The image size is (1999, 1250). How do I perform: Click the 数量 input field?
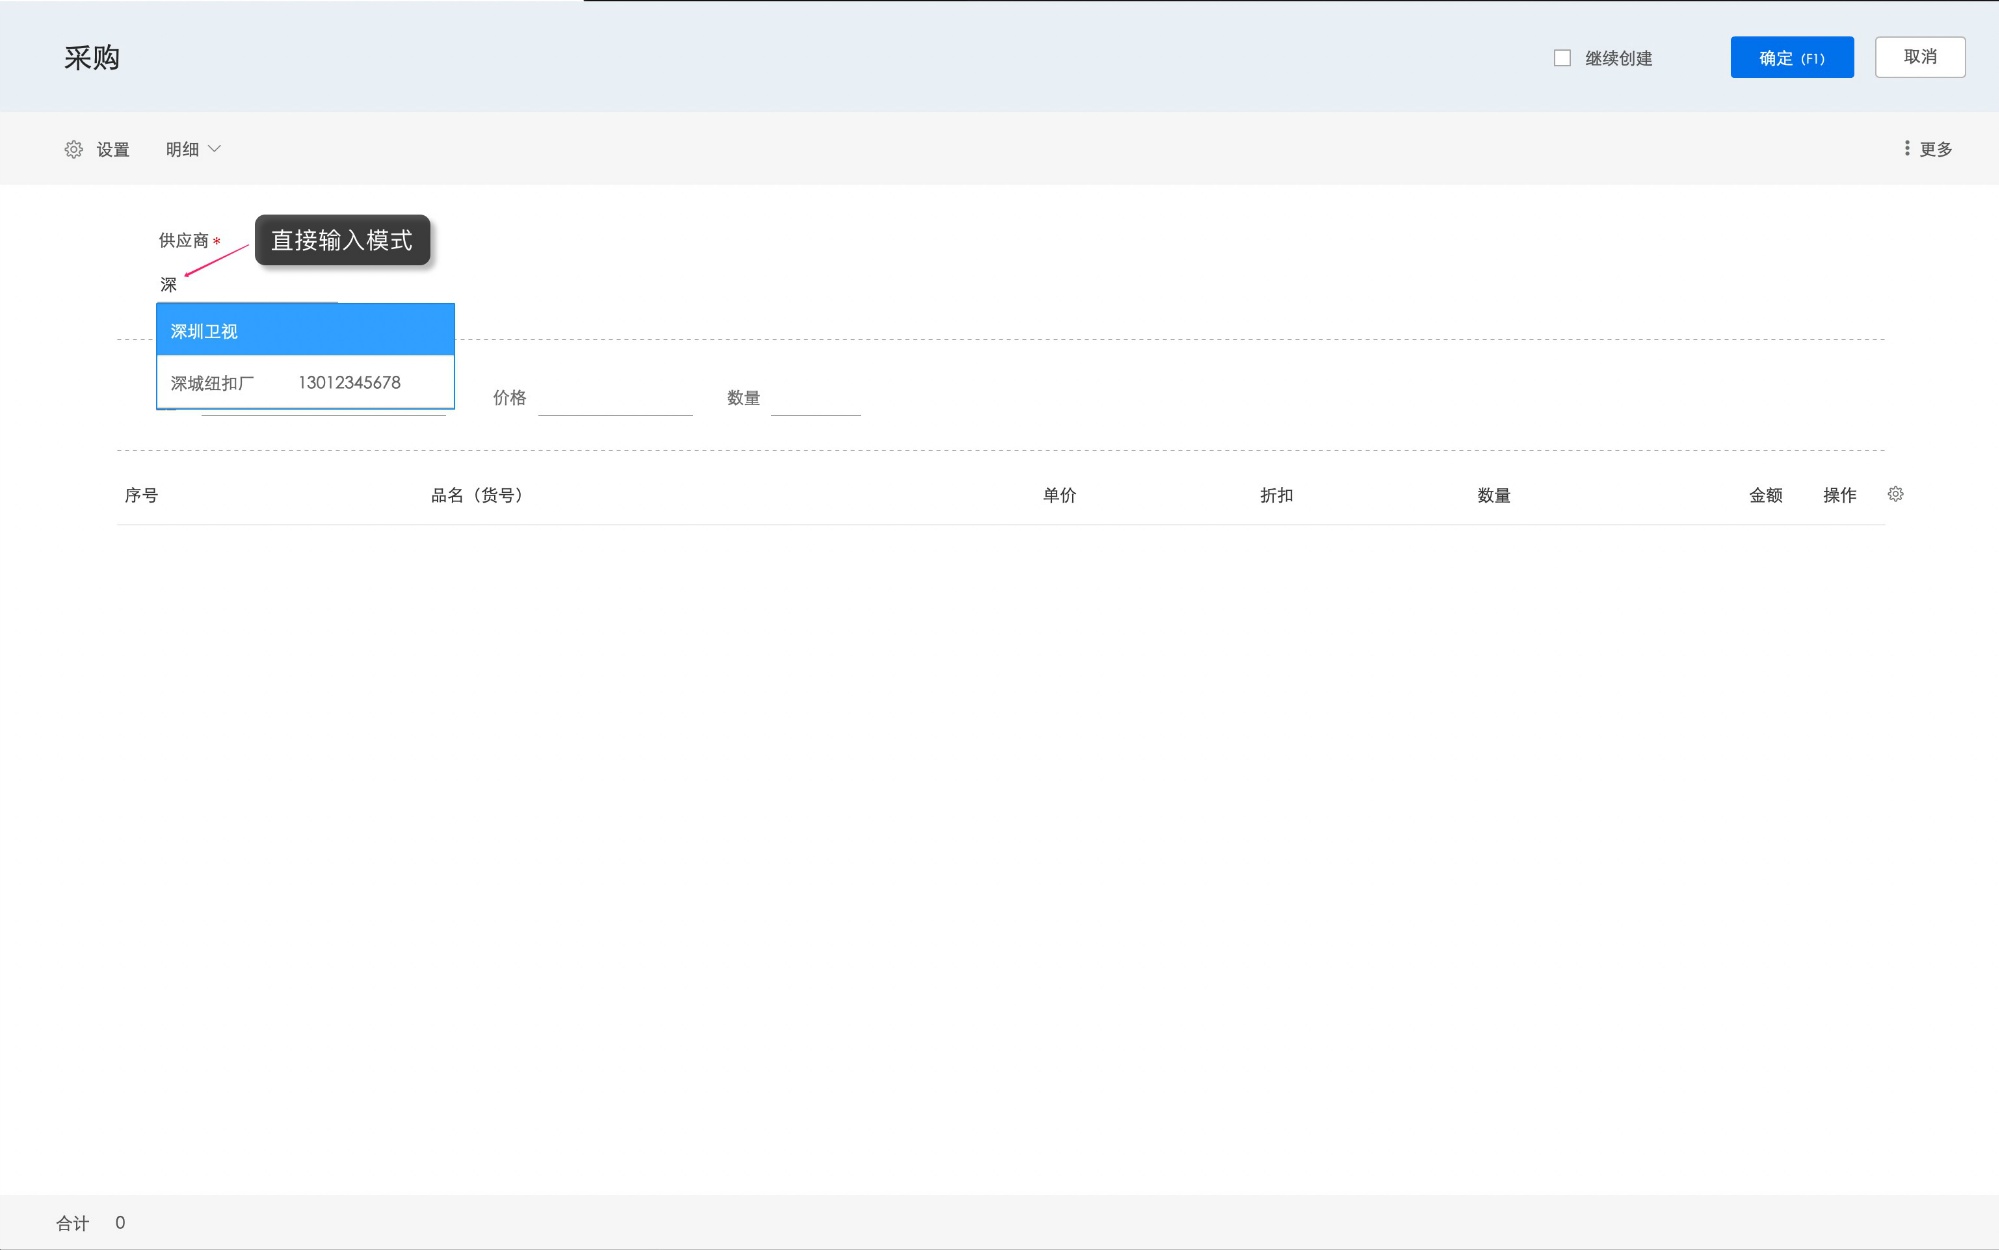(x=815, y=399)
